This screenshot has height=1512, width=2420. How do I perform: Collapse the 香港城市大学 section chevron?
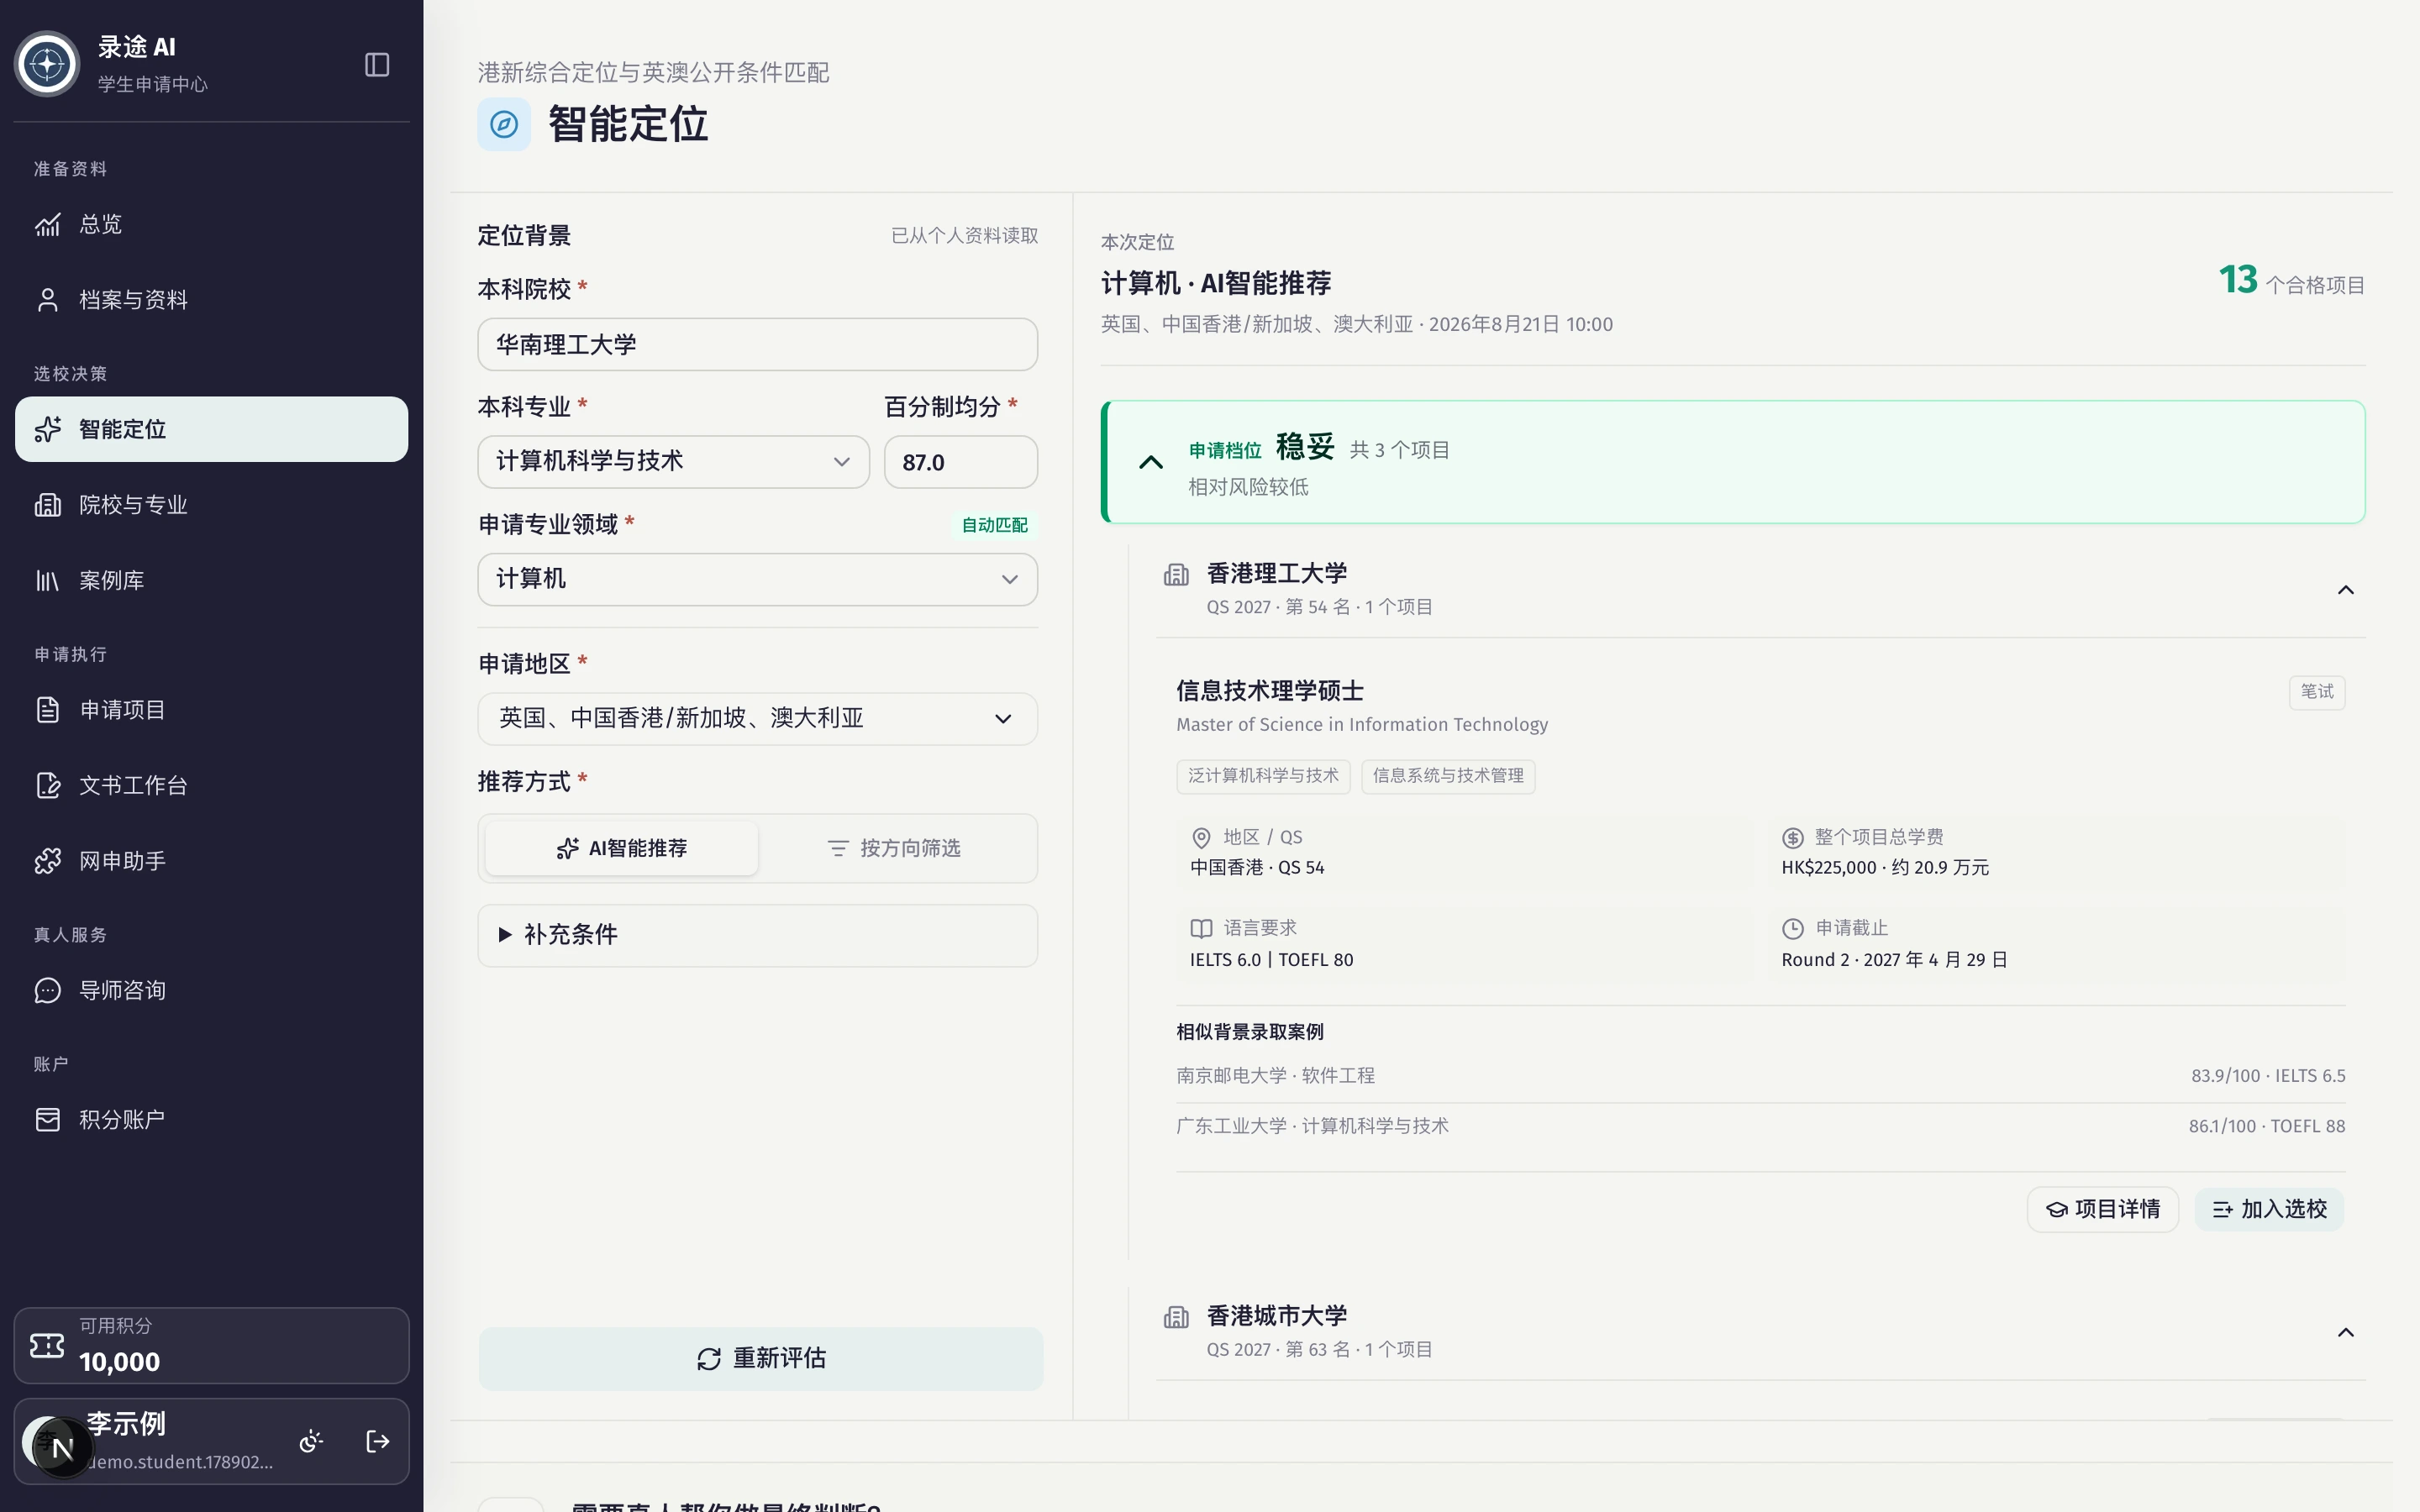point(2345,1333)
